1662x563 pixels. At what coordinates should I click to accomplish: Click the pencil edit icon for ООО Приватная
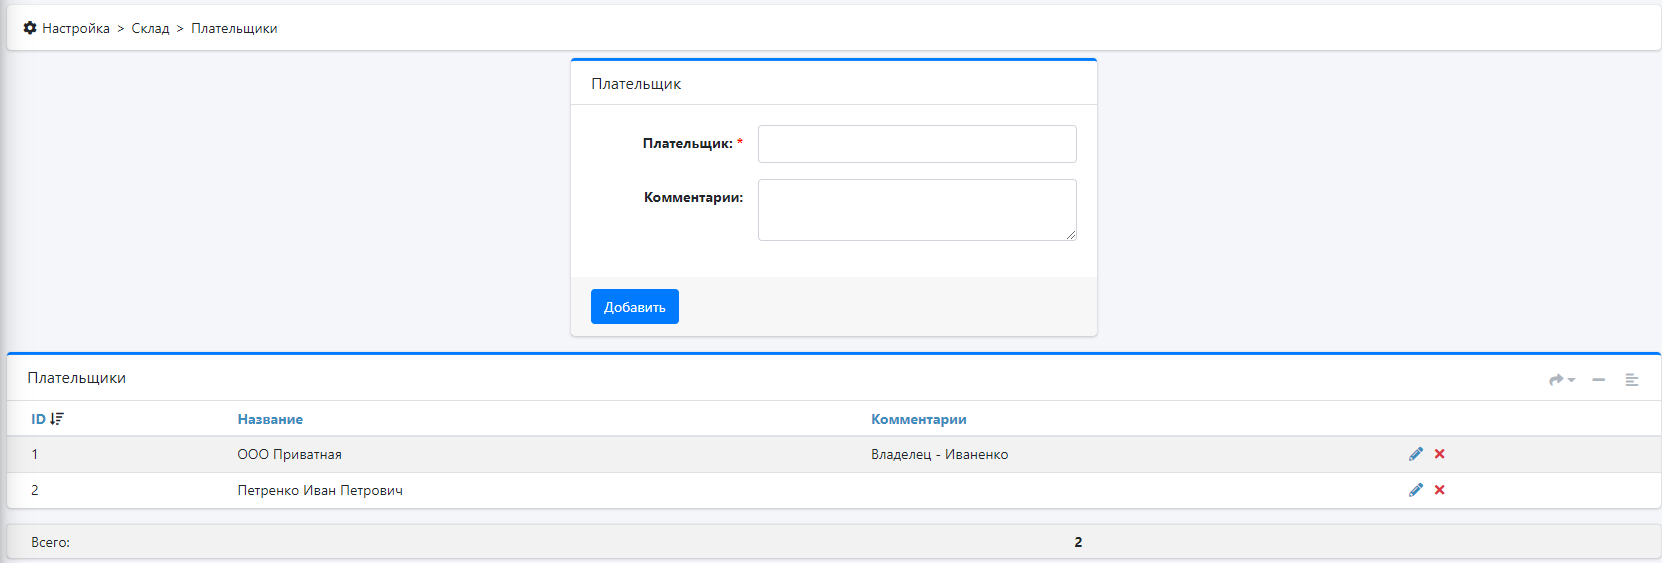click(x=1415, y=454)
